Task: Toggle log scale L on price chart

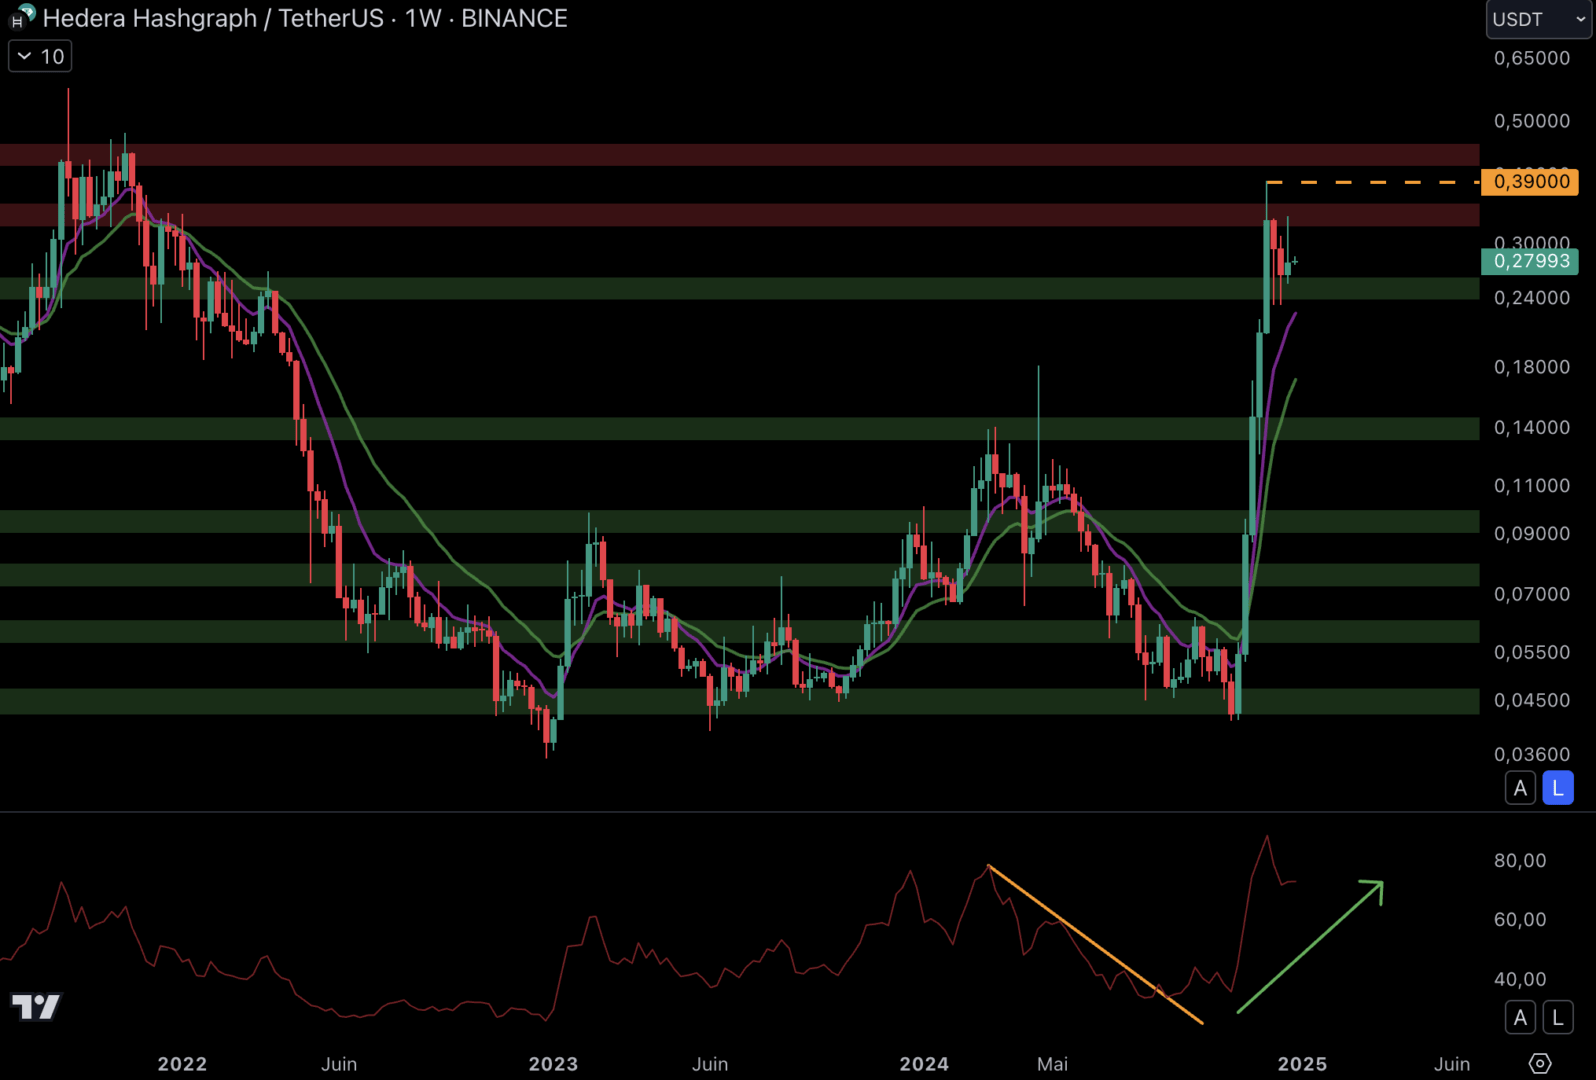Action: [x=1558, y=788]
